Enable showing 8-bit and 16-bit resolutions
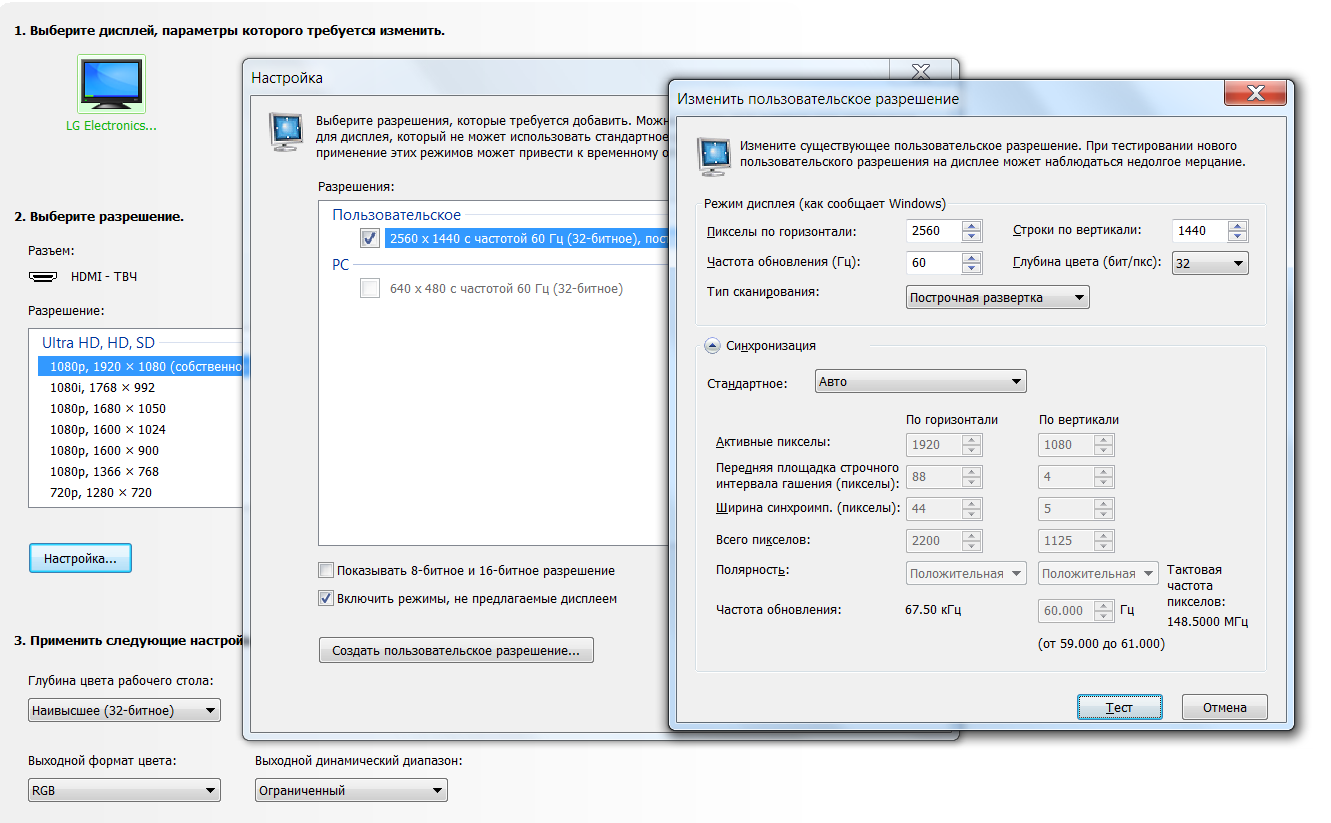Viewport: 1331px width, 823px height. click(x=326, y=570)
